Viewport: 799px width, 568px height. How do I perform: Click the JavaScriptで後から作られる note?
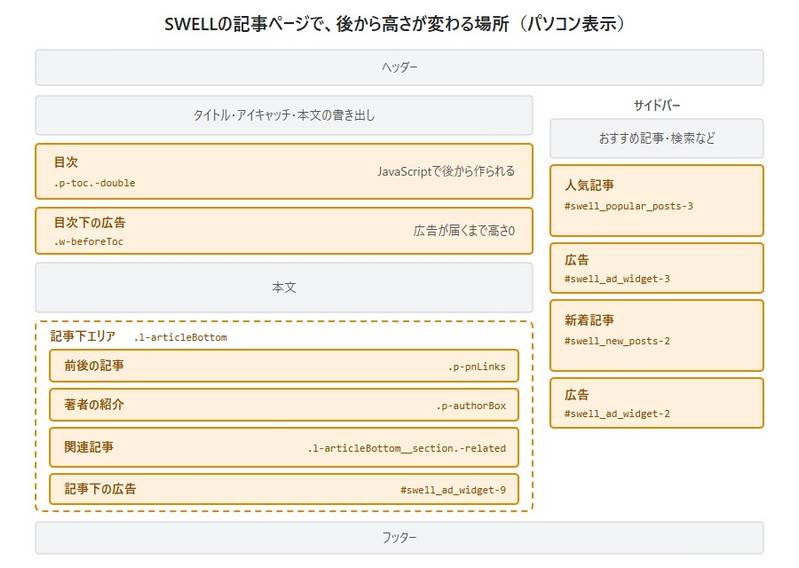coord(446,171)
